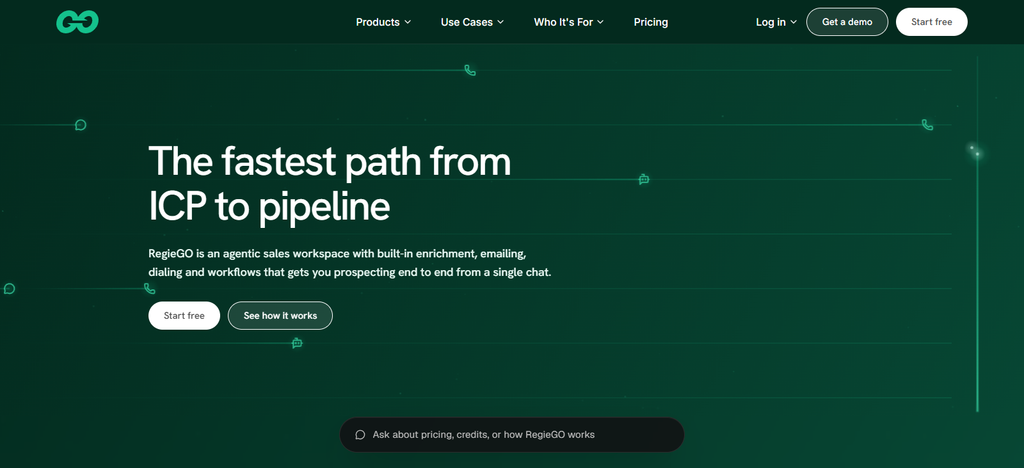Click the chat bubble icon in the ask bar

(360, 435)
